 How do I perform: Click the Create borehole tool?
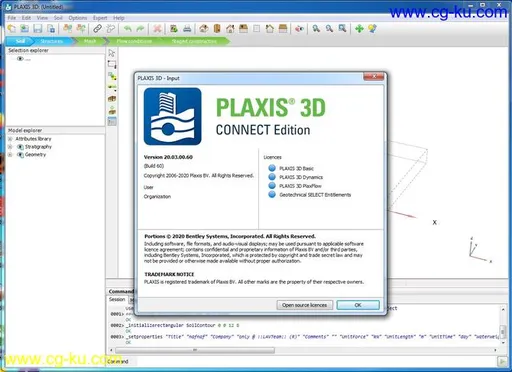(x=112, y=87)
